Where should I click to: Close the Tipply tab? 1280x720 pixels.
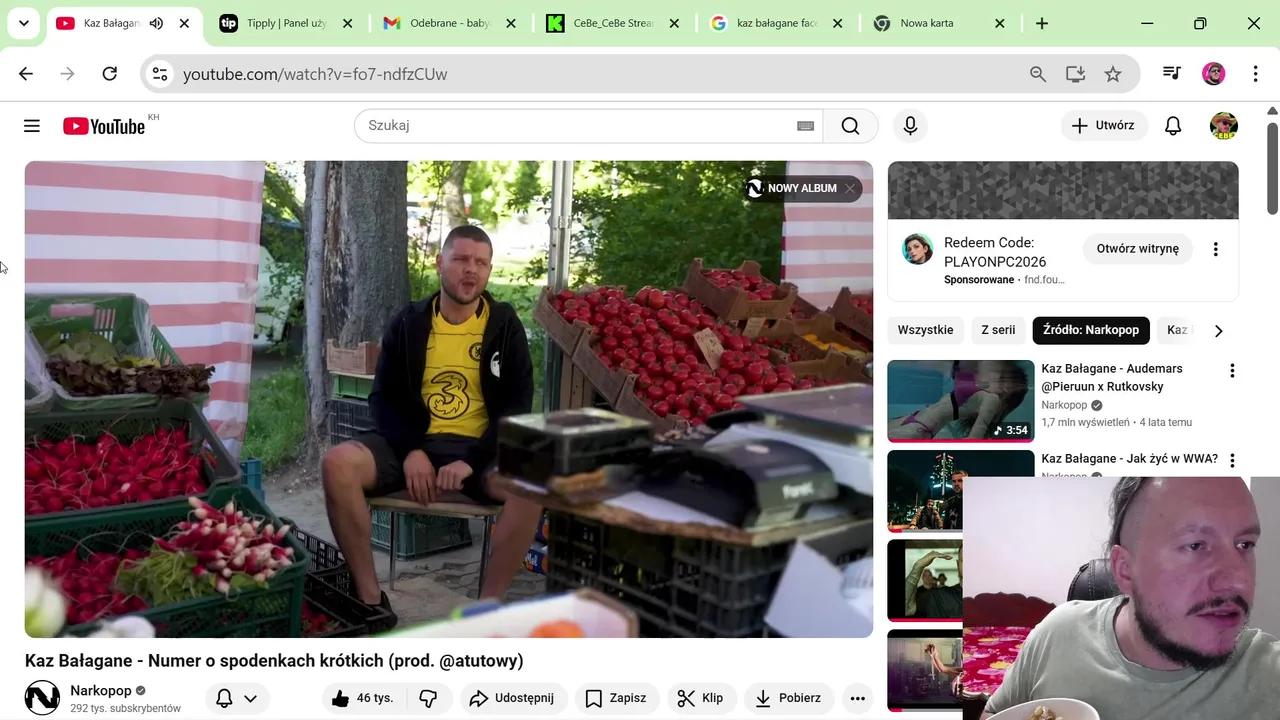[347, 23]
